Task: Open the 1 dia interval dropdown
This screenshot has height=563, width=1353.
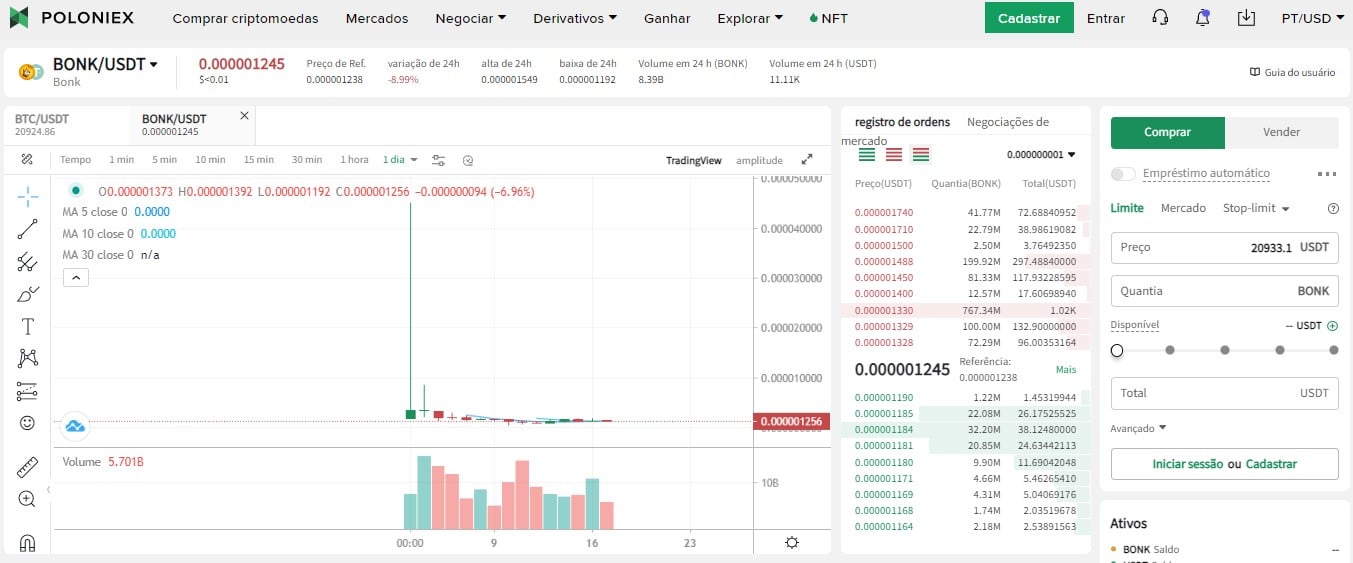Action: 400,160
